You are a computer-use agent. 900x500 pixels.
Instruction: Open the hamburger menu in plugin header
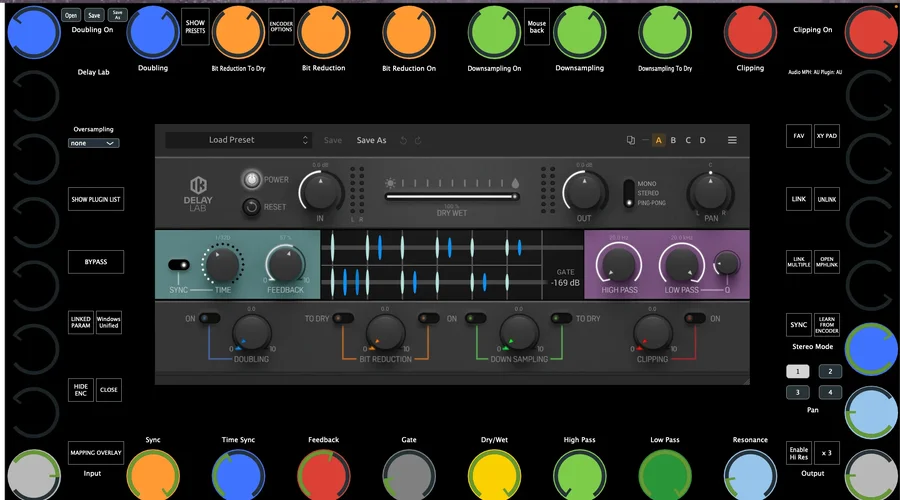732,140
